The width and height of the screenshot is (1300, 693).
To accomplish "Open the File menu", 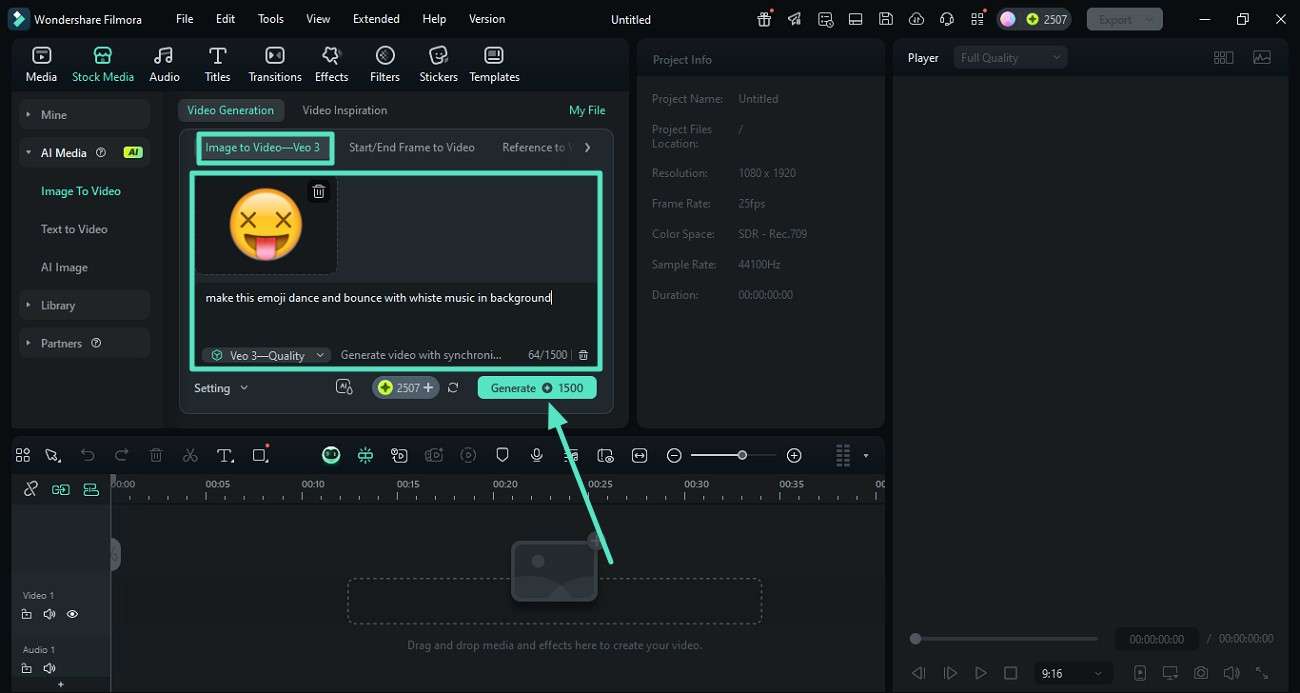I will [185, 19].
